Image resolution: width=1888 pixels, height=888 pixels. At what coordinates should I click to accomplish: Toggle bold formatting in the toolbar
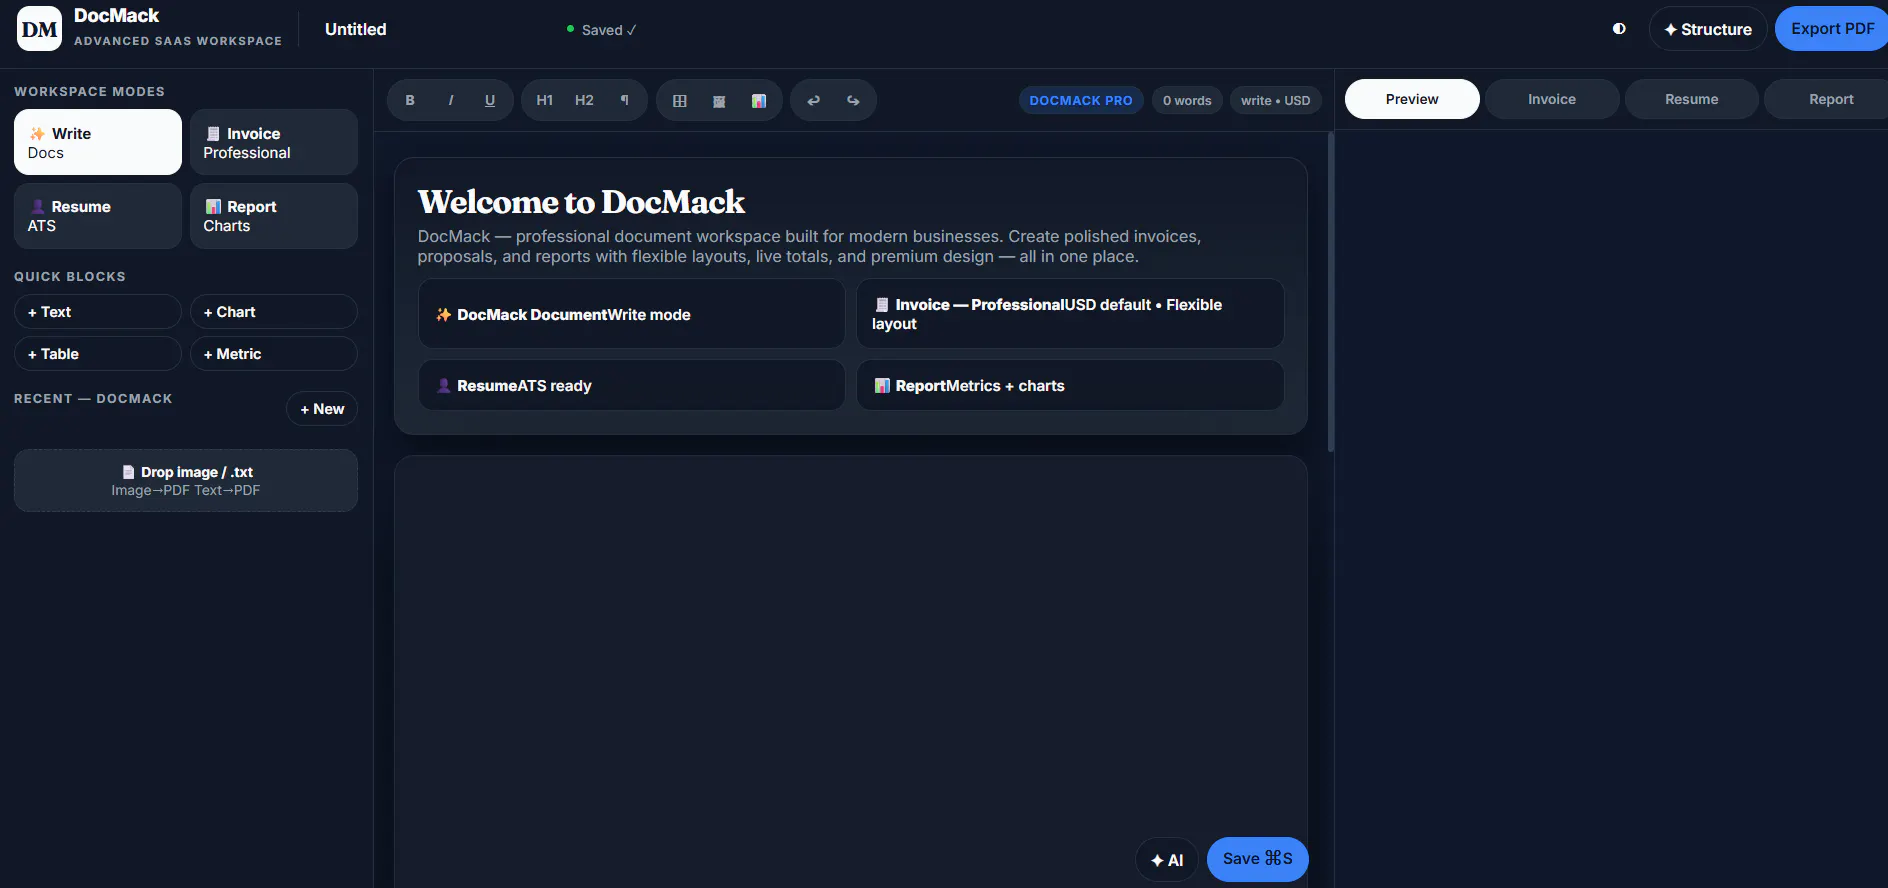410,100
